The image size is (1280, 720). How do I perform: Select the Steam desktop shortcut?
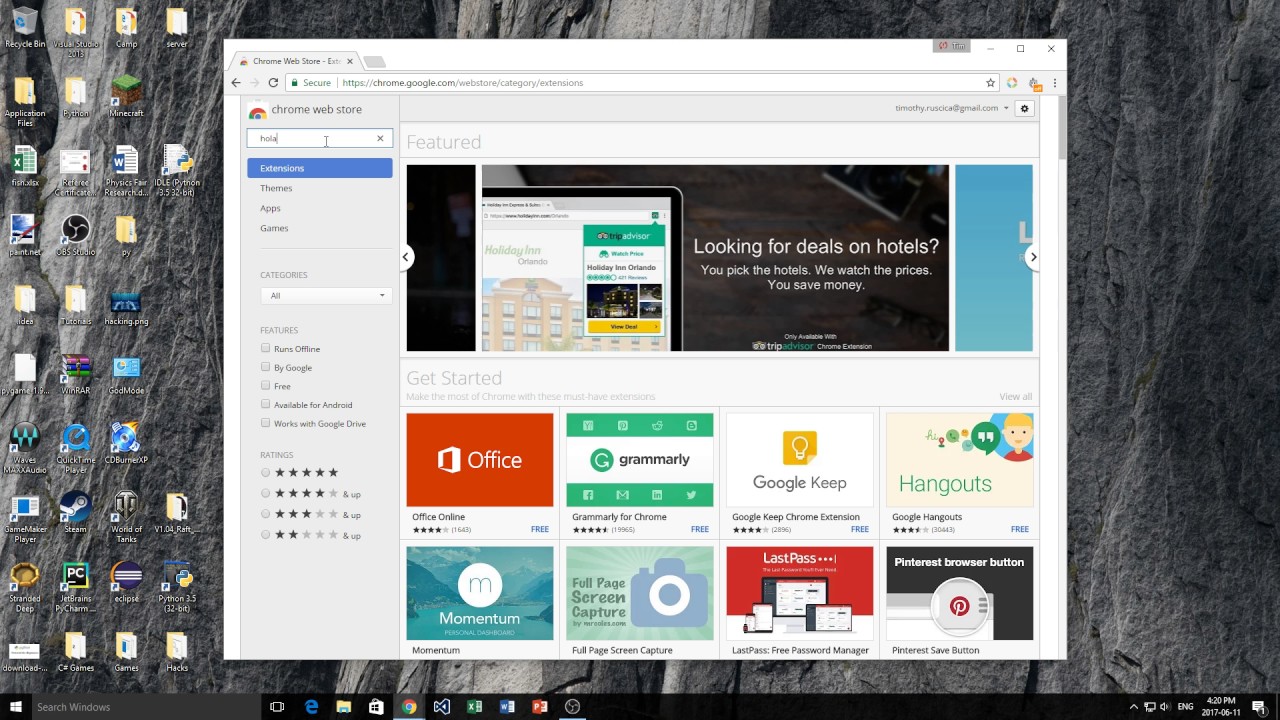point(76,513)
